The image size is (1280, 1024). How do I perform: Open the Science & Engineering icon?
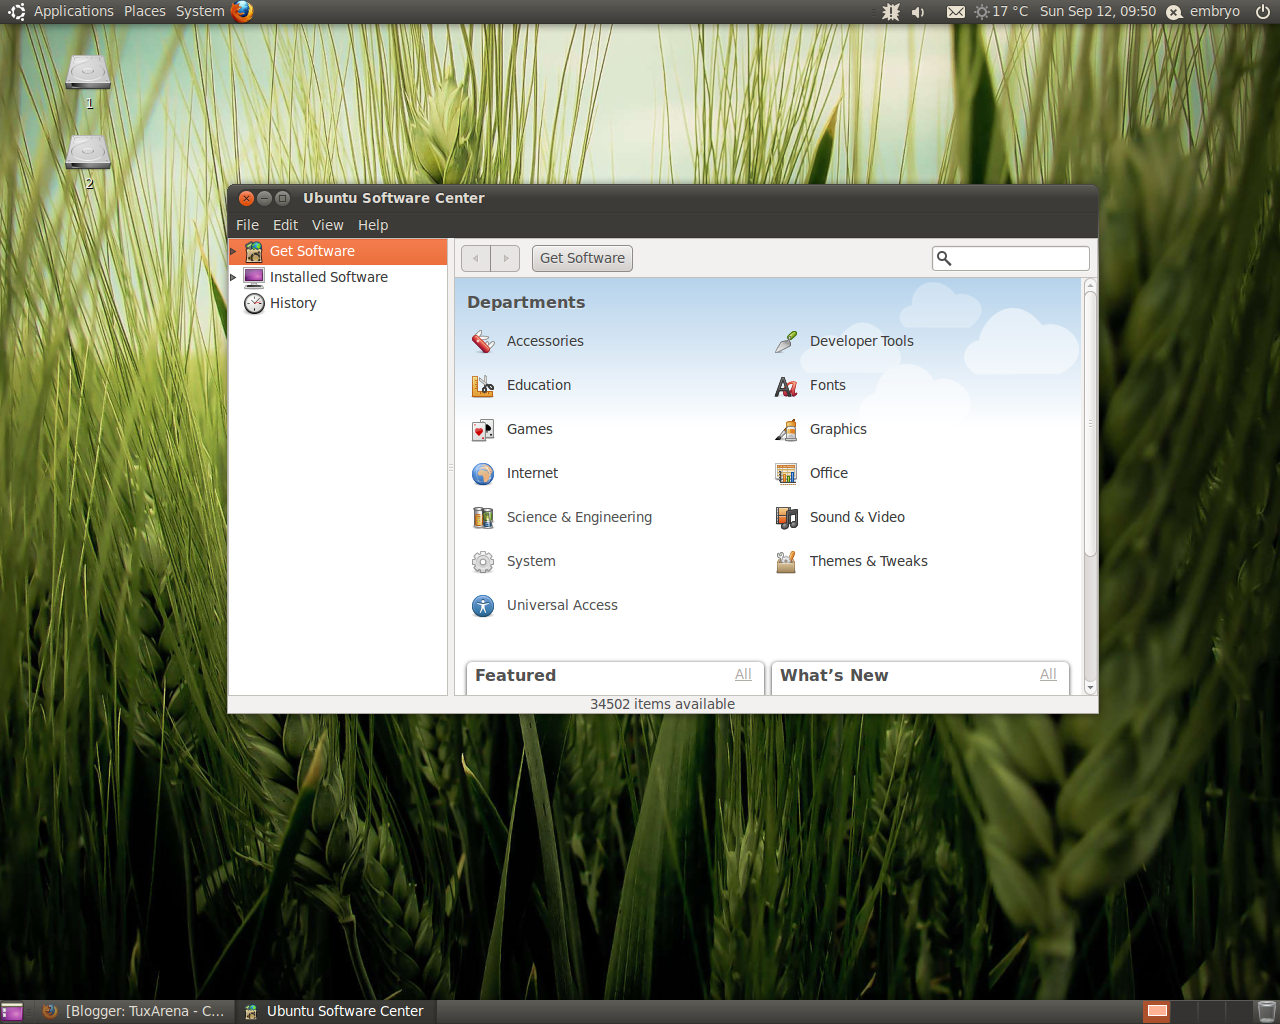click(x=483, y=518)
